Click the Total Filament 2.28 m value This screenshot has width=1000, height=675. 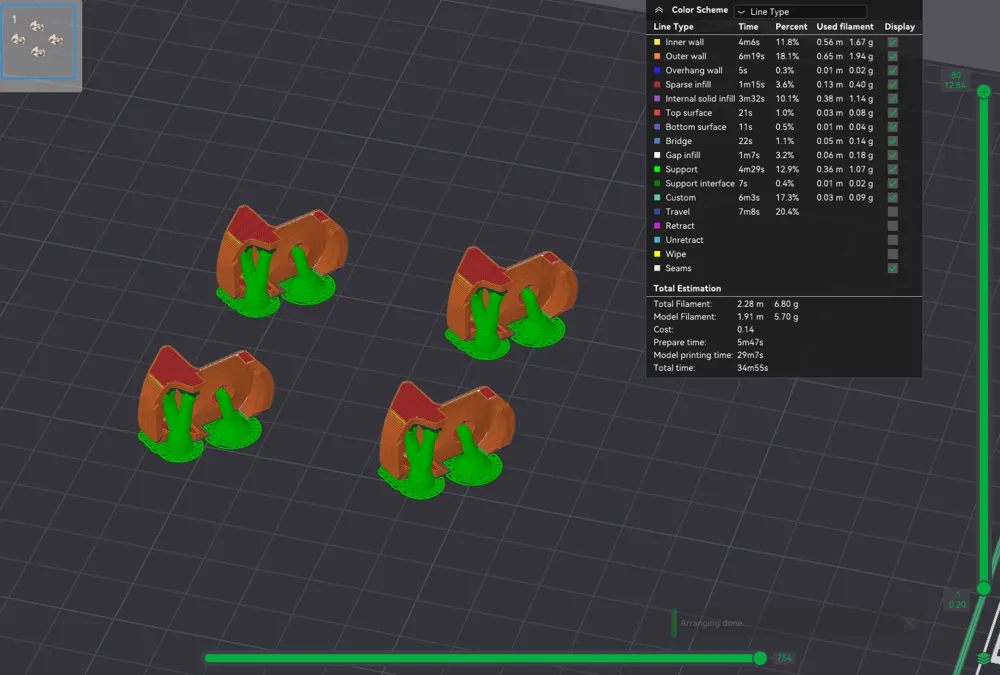tap(750, 304)
